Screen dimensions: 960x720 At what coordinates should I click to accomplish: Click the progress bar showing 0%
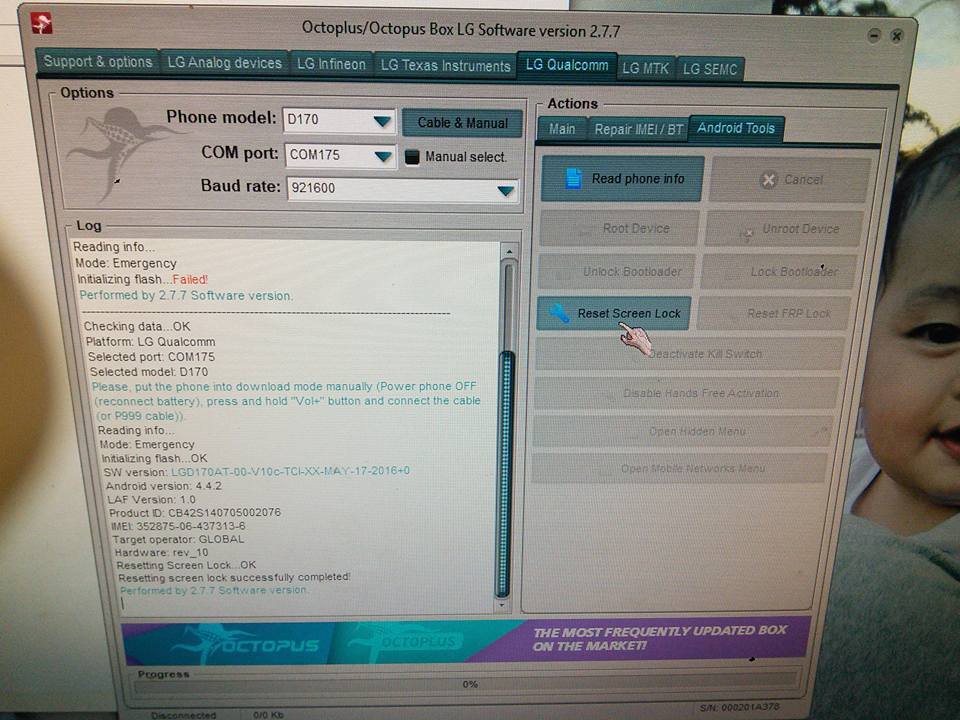coord(468,684)
